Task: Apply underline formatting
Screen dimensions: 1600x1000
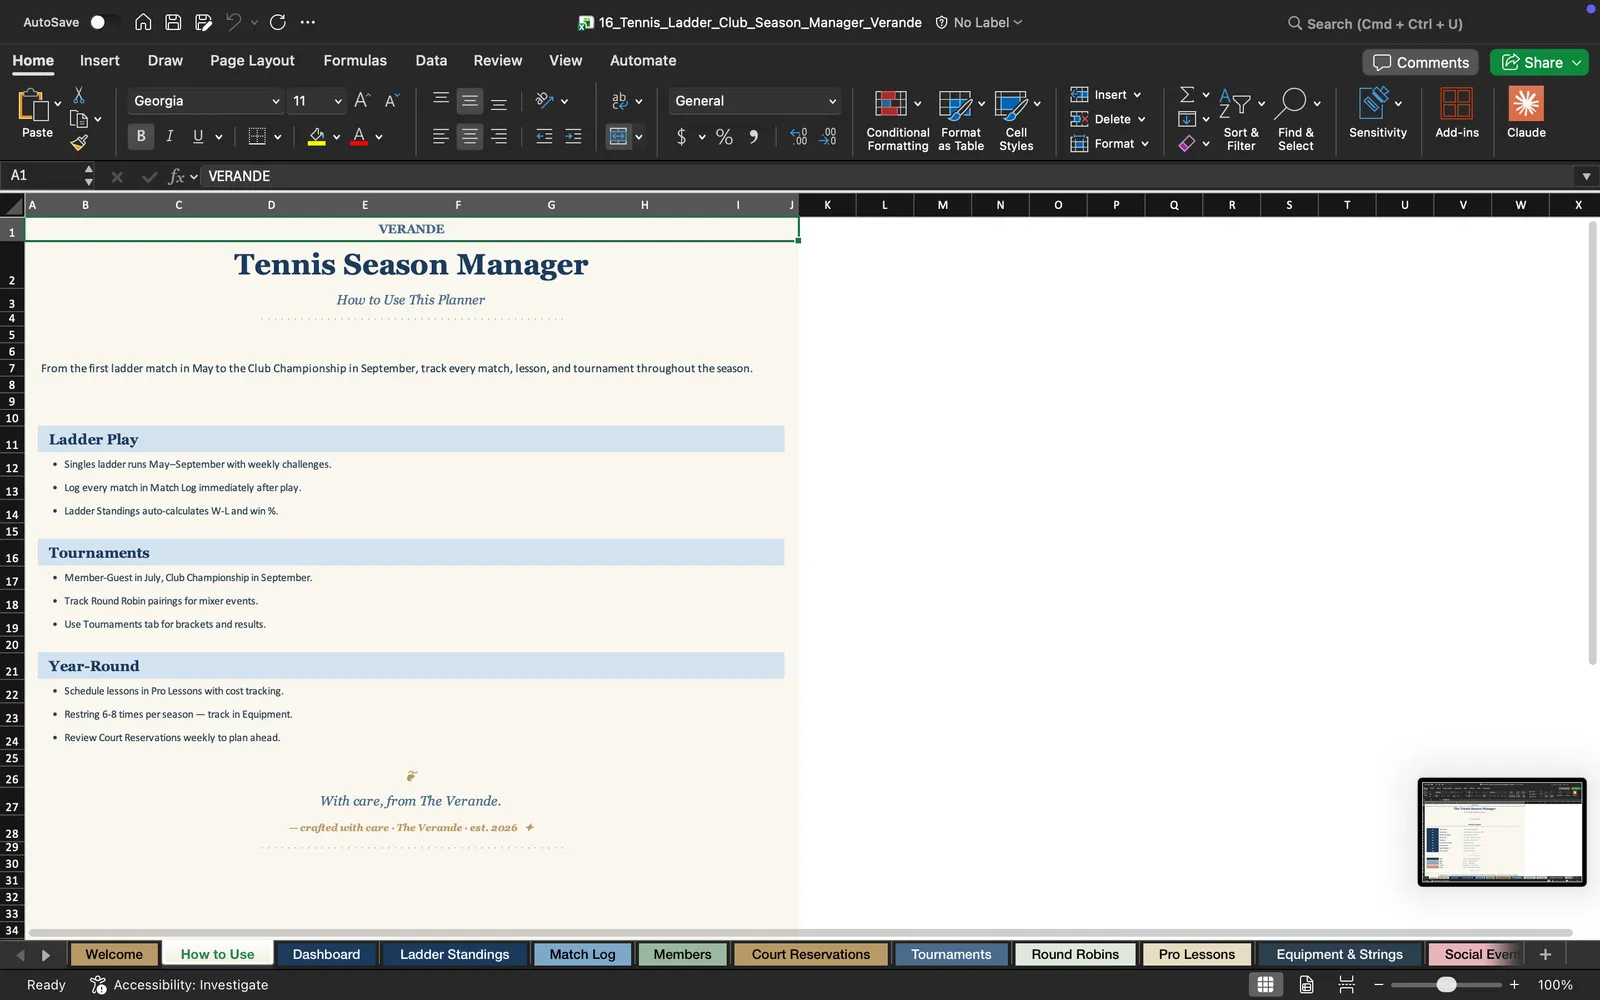Action: [198, 136]
